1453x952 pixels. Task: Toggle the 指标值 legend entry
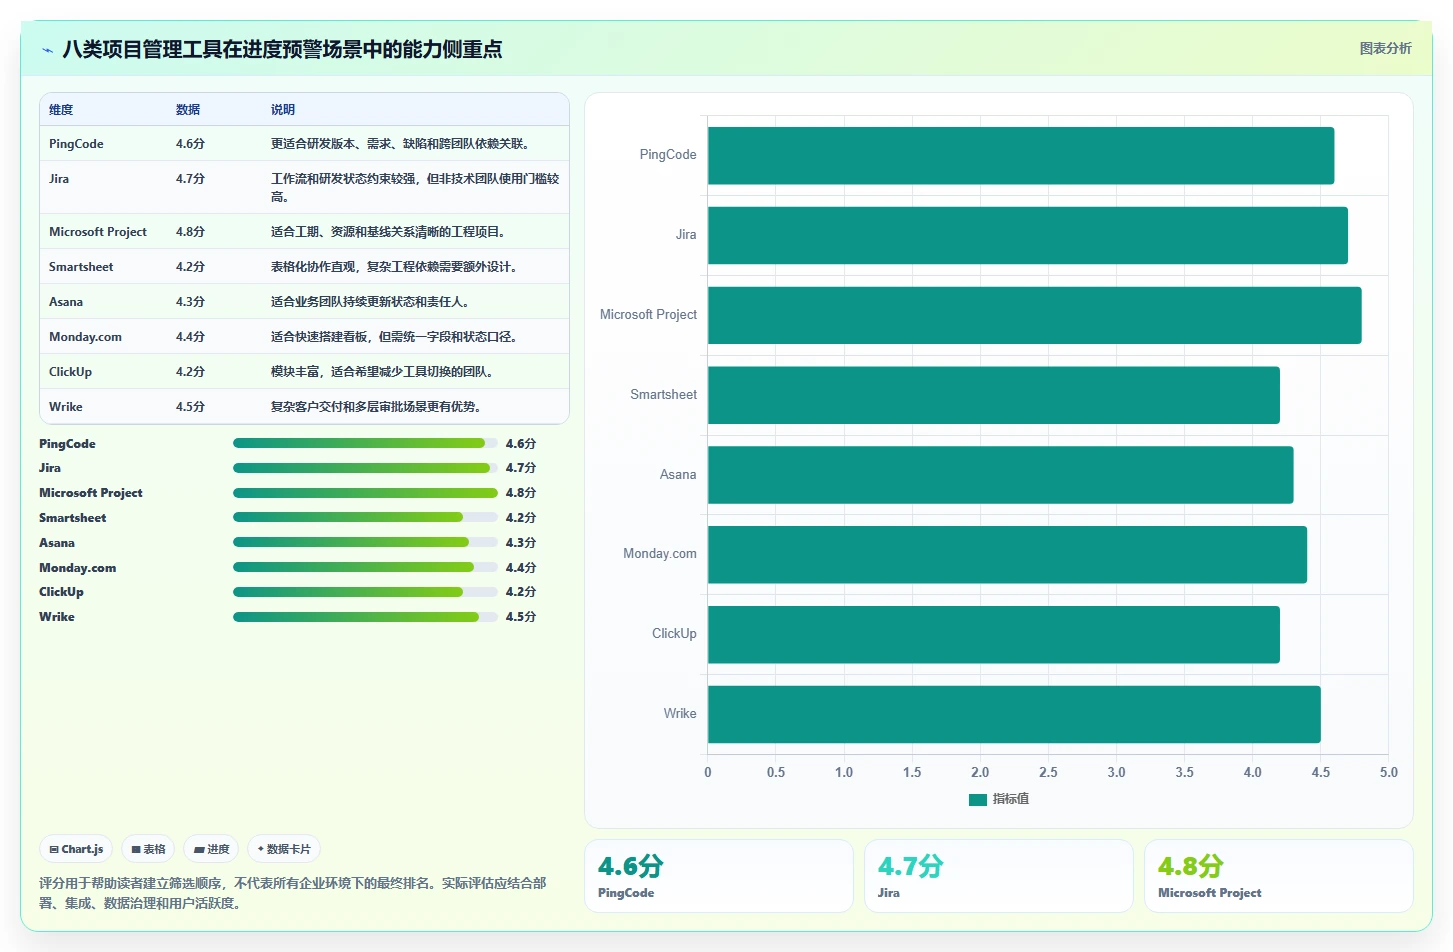click(999, 799)
